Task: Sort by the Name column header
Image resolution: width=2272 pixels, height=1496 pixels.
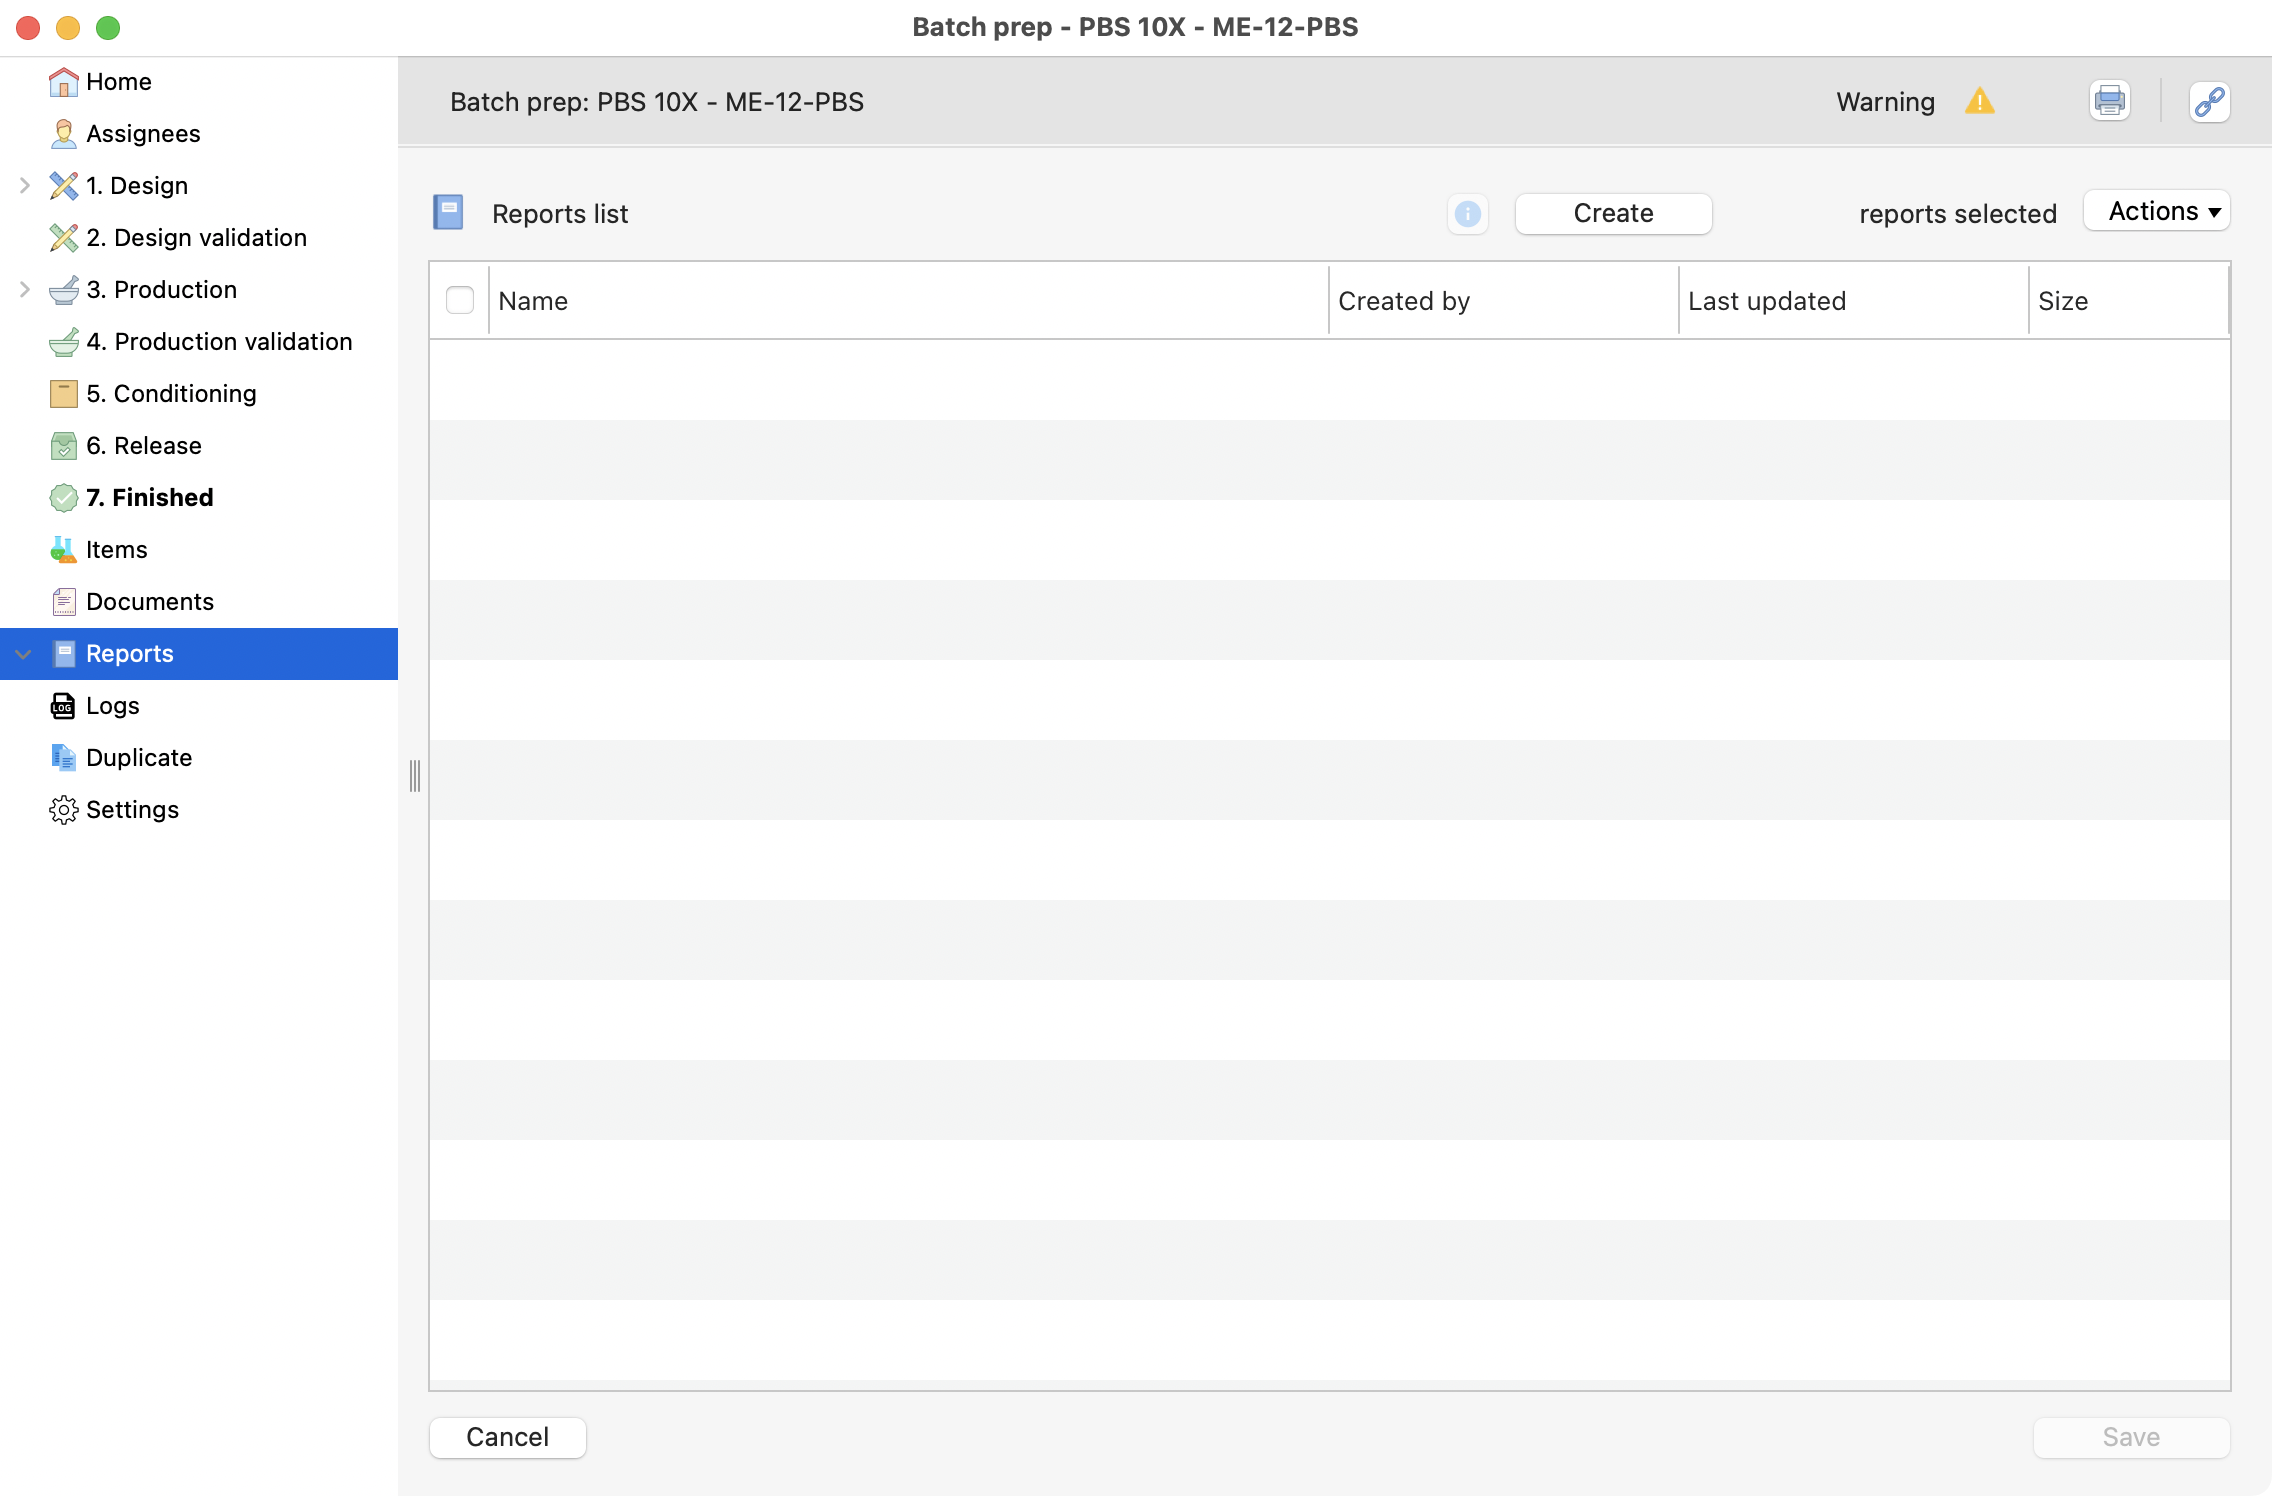Action: coord(908,301)
